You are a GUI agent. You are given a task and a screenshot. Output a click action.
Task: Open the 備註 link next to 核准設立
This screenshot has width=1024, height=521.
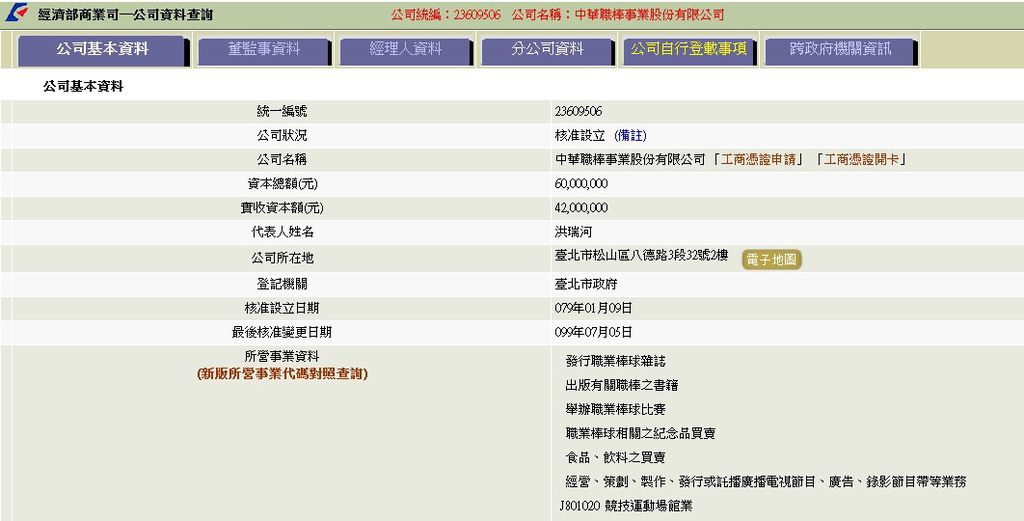(x=630, y=136)
